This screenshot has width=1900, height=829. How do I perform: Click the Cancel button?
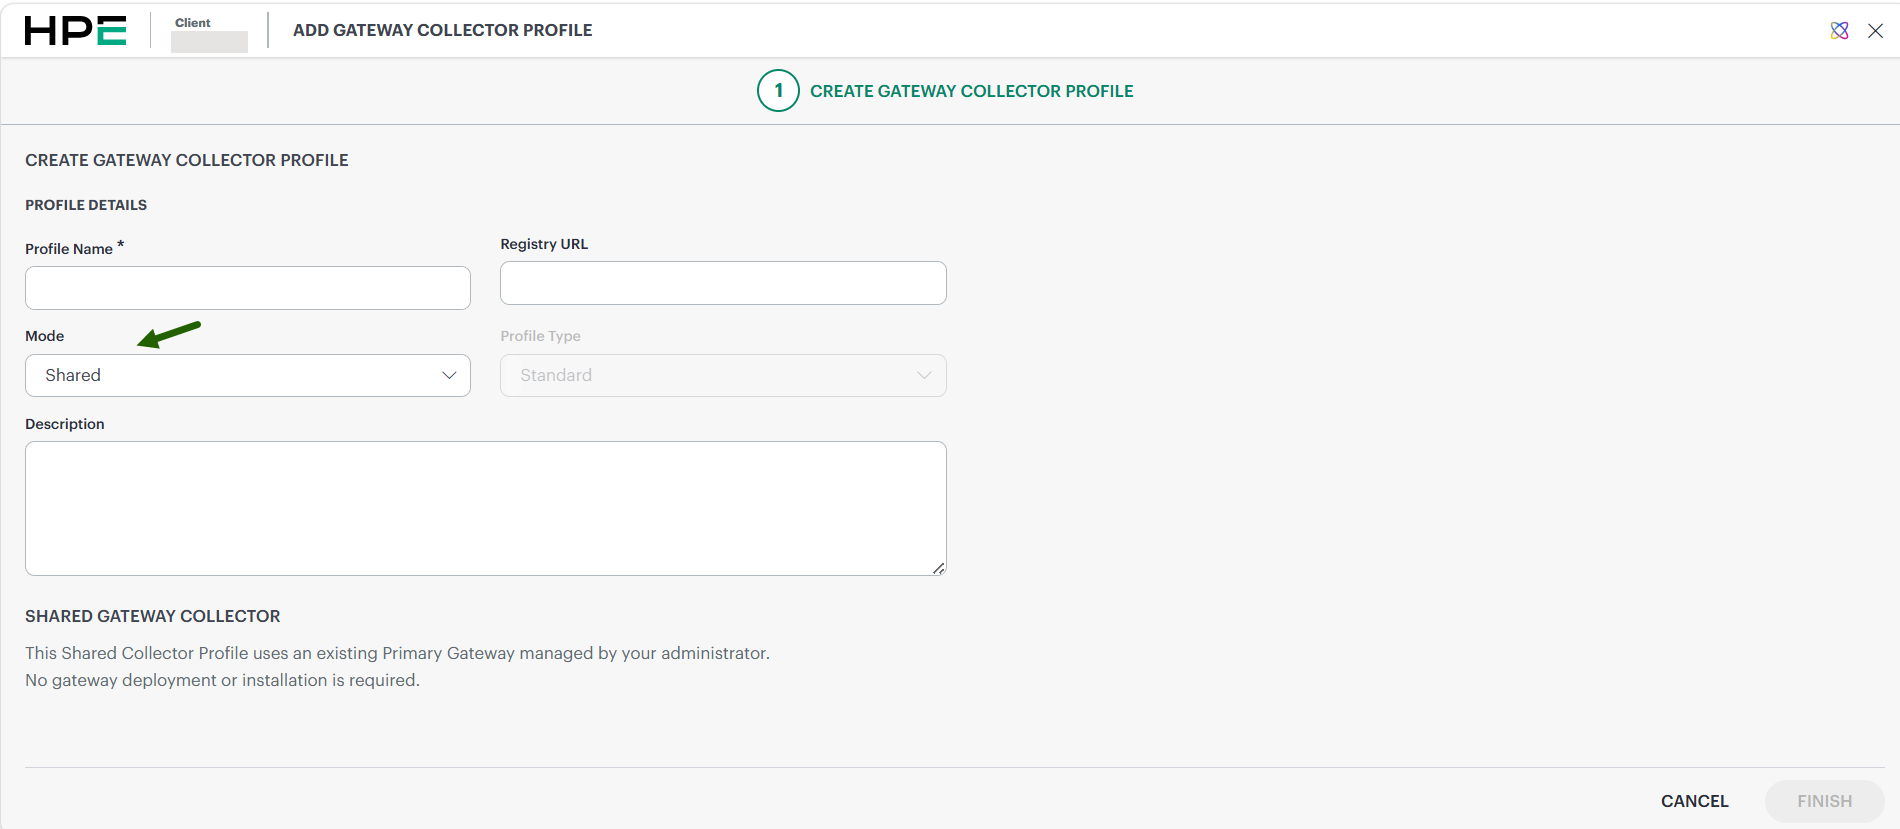coord(1694,801)
